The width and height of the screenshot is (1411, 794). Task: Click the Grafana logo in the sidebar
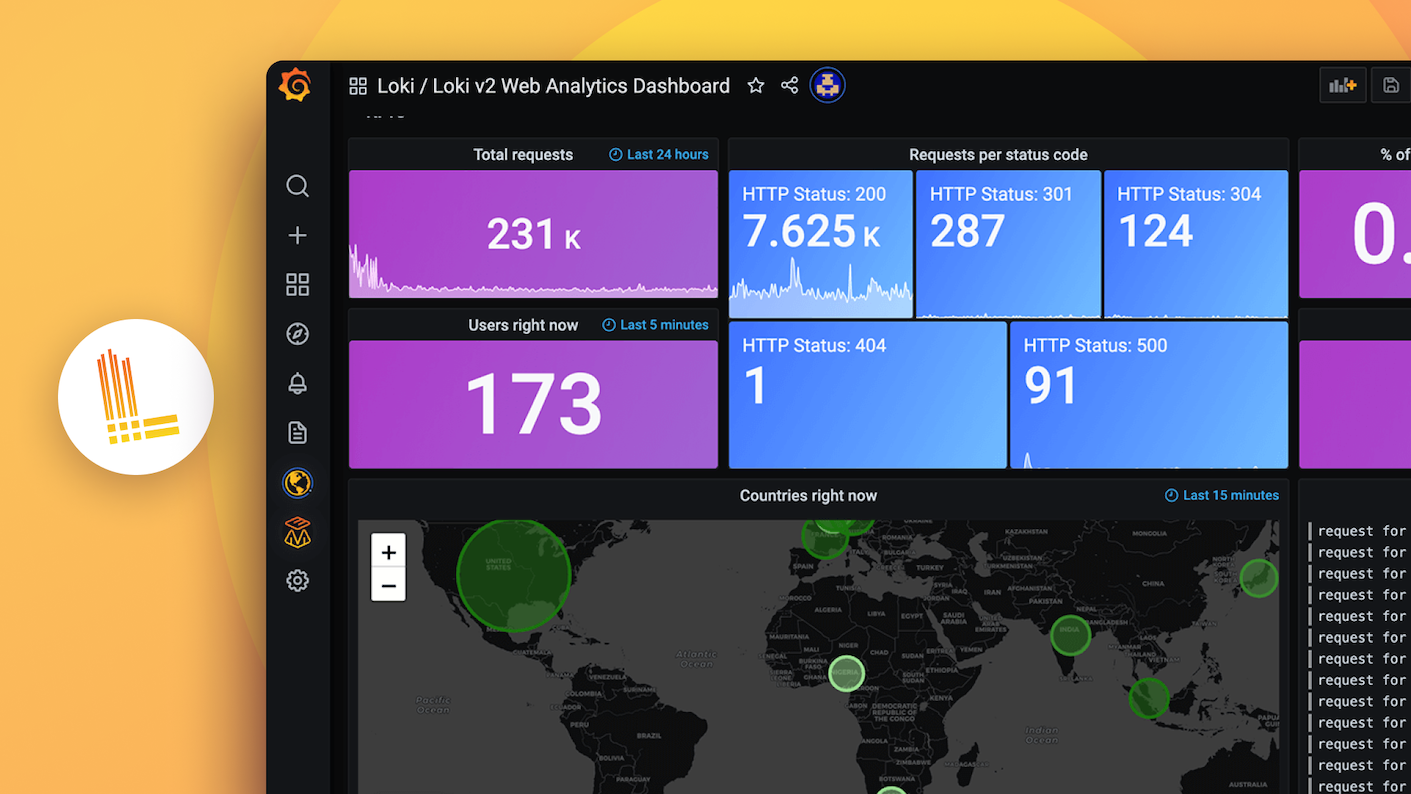(297, 86)
